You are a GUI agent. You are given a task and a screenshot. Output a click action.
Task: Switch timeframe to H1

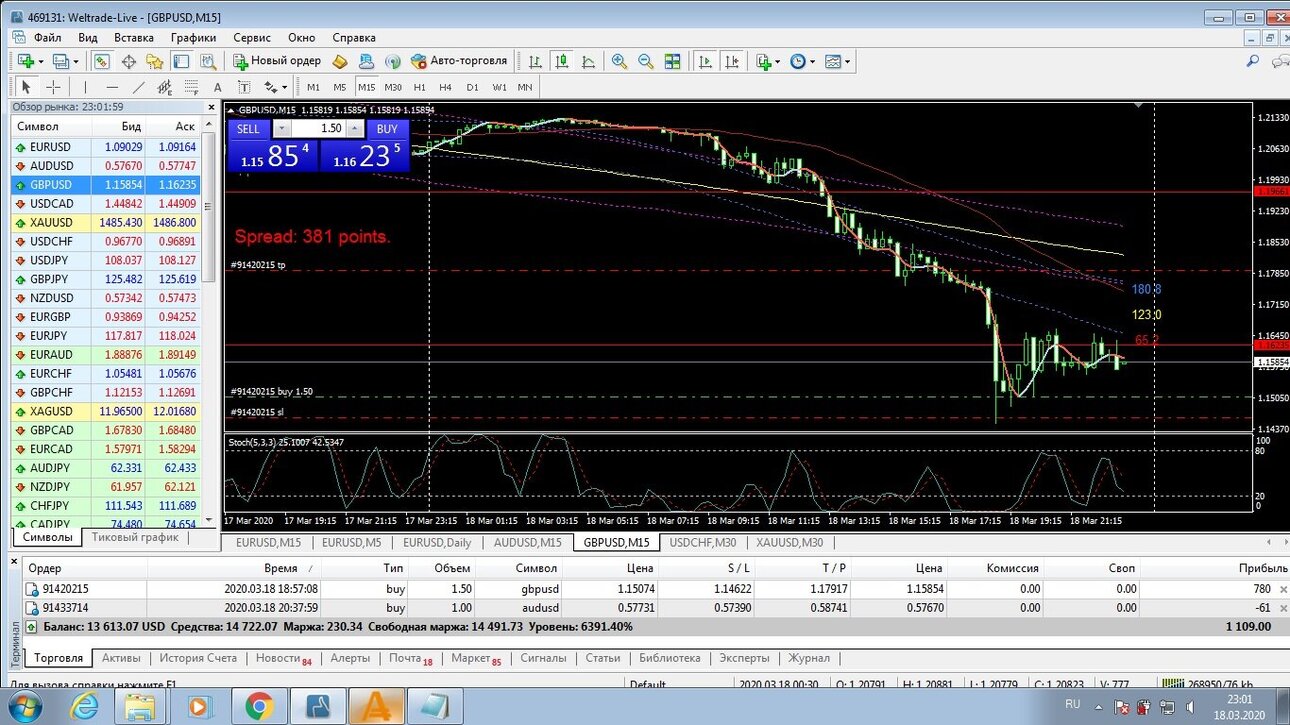point(420,87)
